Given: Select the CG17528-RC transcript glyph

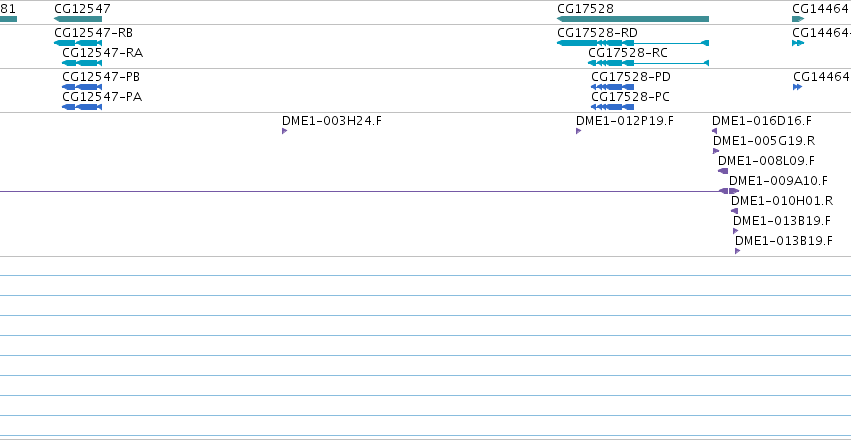Looking at the screenshot, I should [649, 63].
